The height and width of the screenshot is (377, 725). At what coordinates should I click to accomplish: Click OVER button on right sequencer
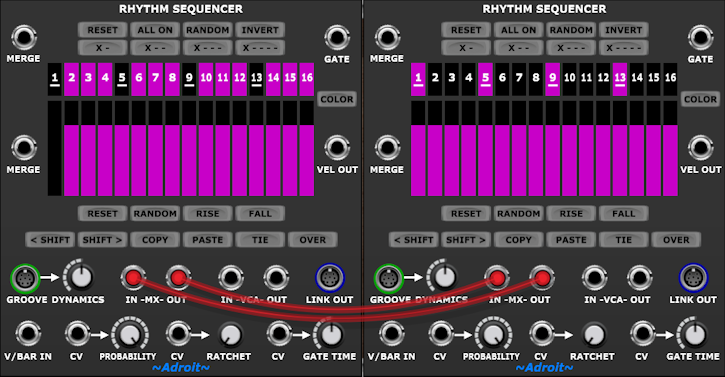pos(676,240)
